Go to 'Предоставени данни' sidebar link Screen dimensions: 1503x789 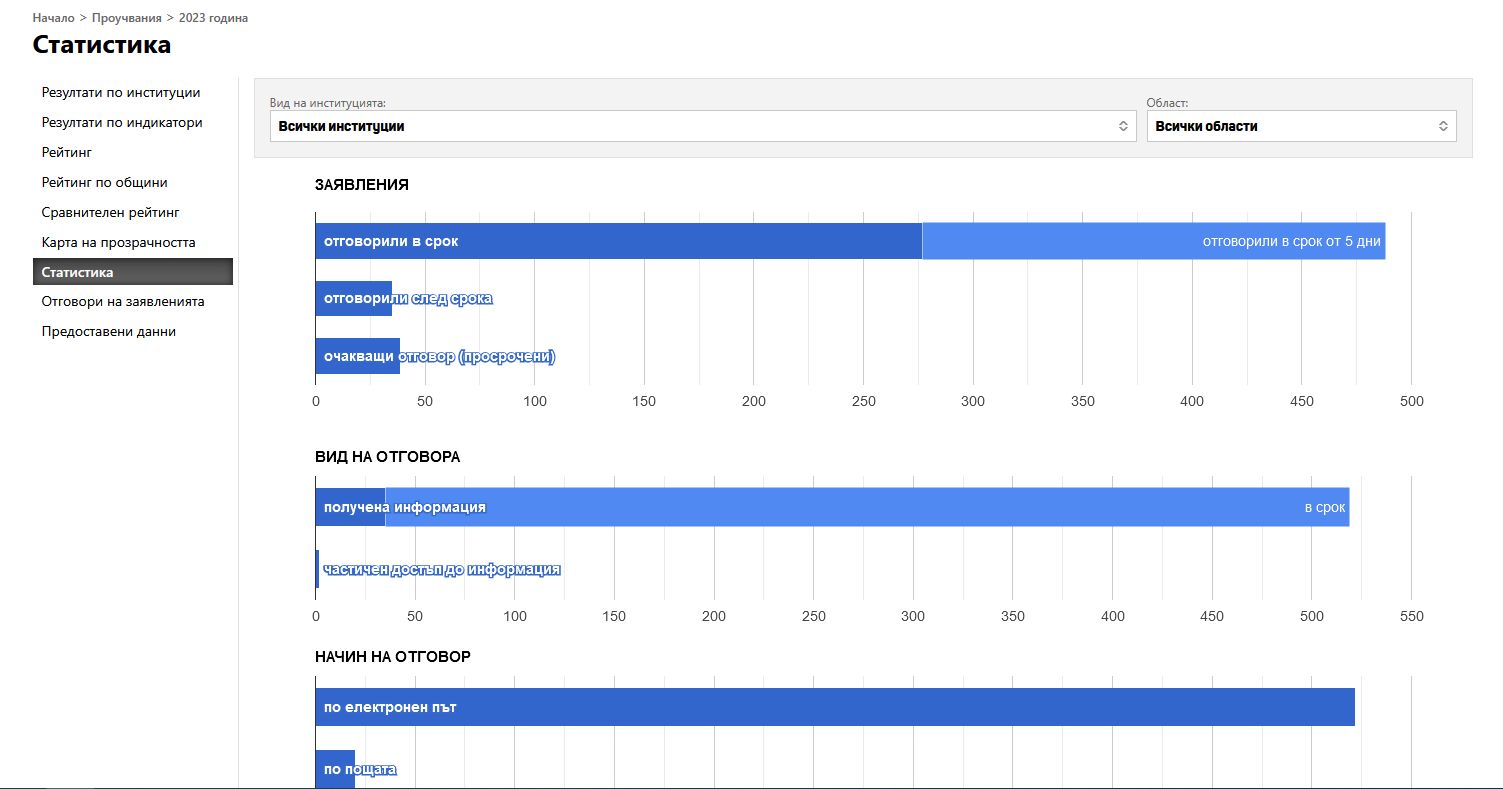[x=109, y=331]
